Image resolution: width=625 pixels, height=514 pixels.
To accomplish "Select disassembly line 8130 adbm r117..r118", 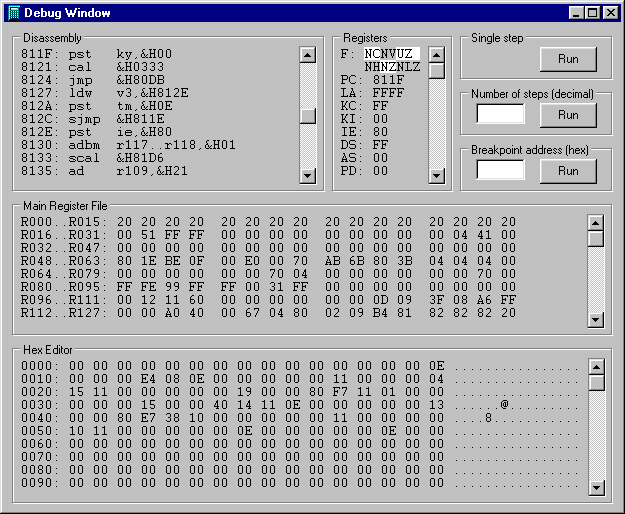I will [x=128, y=145].
